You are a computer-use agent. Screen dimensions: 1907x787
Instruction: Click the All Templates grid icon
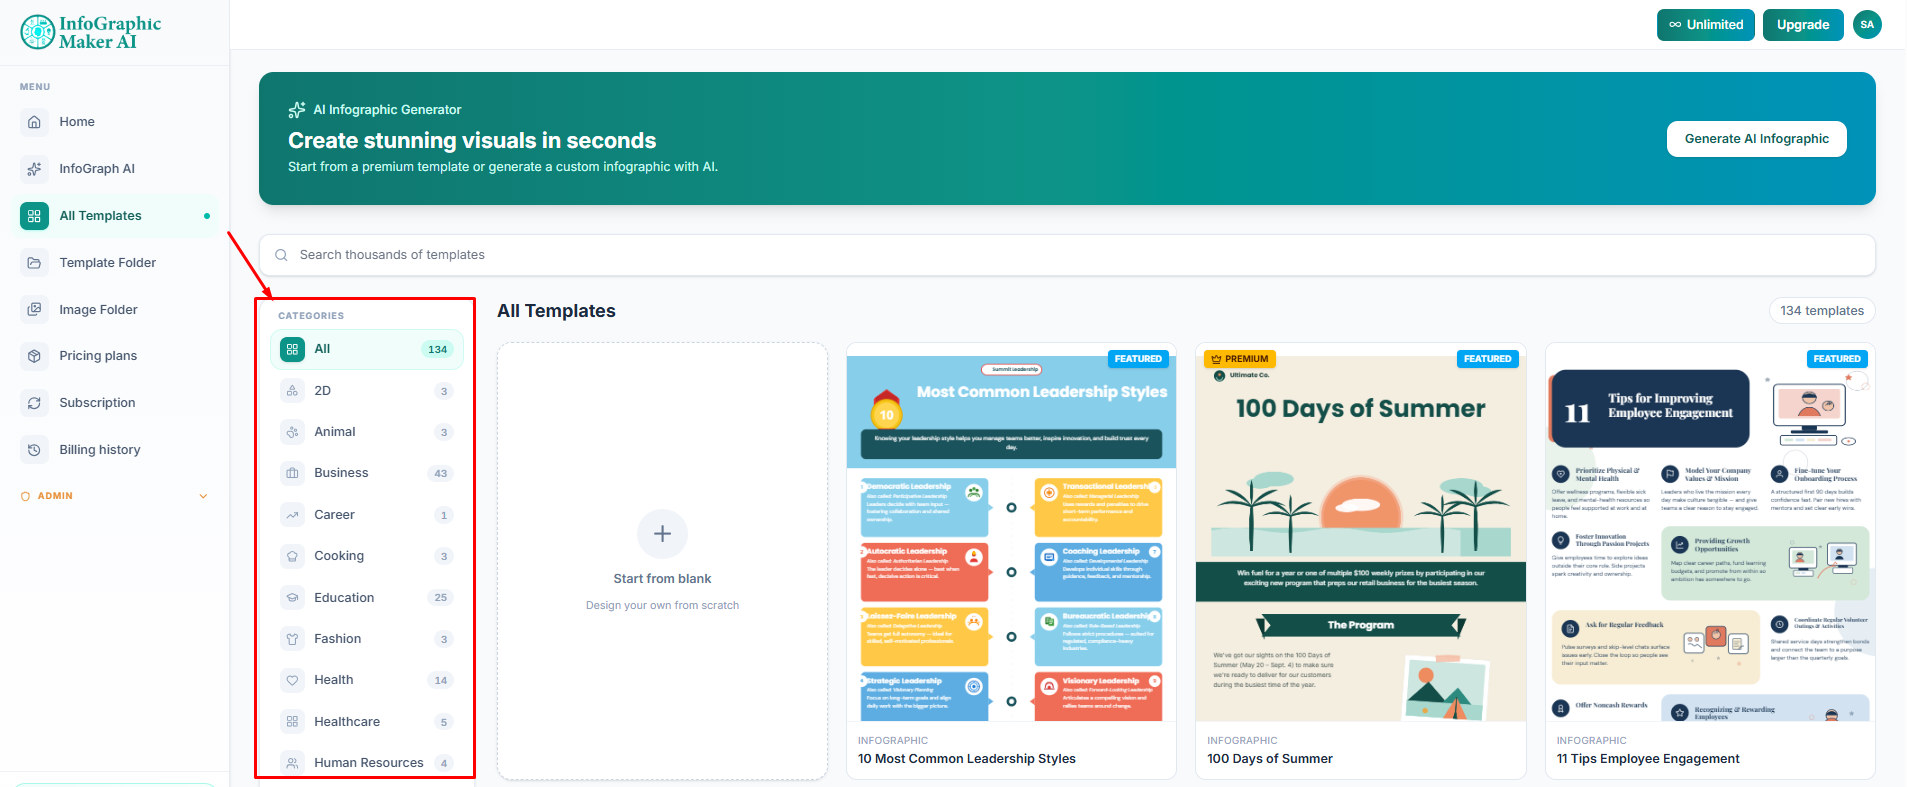34,216
